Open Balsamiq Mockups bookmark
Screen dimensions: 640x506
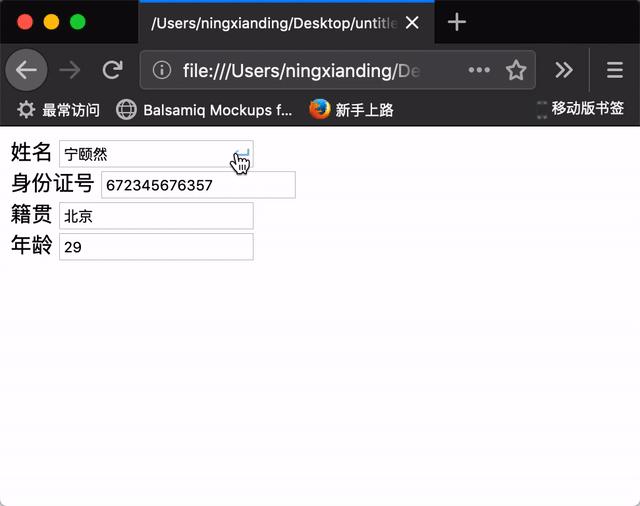pyautogui.click(x=204, y=110)
